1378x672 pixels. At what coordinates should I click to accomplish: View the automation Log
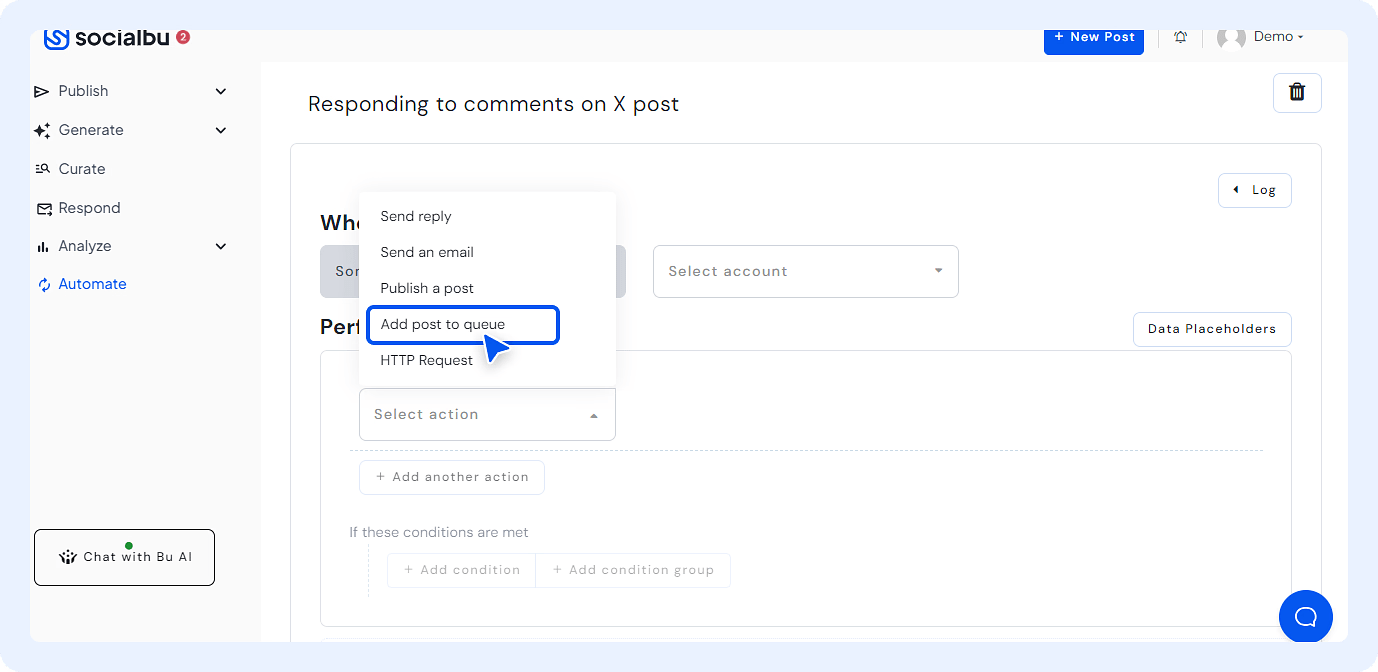click(1254, 190)
